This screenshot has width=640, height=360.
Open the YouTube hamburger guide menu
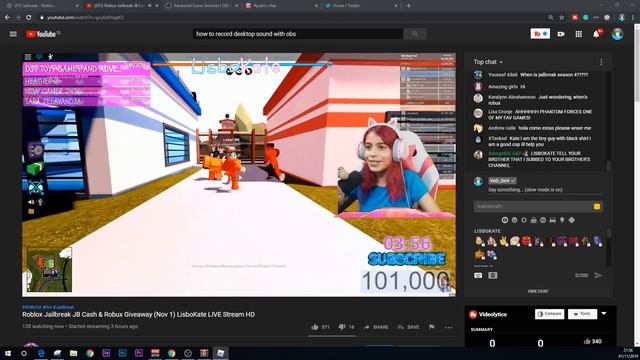13,34
